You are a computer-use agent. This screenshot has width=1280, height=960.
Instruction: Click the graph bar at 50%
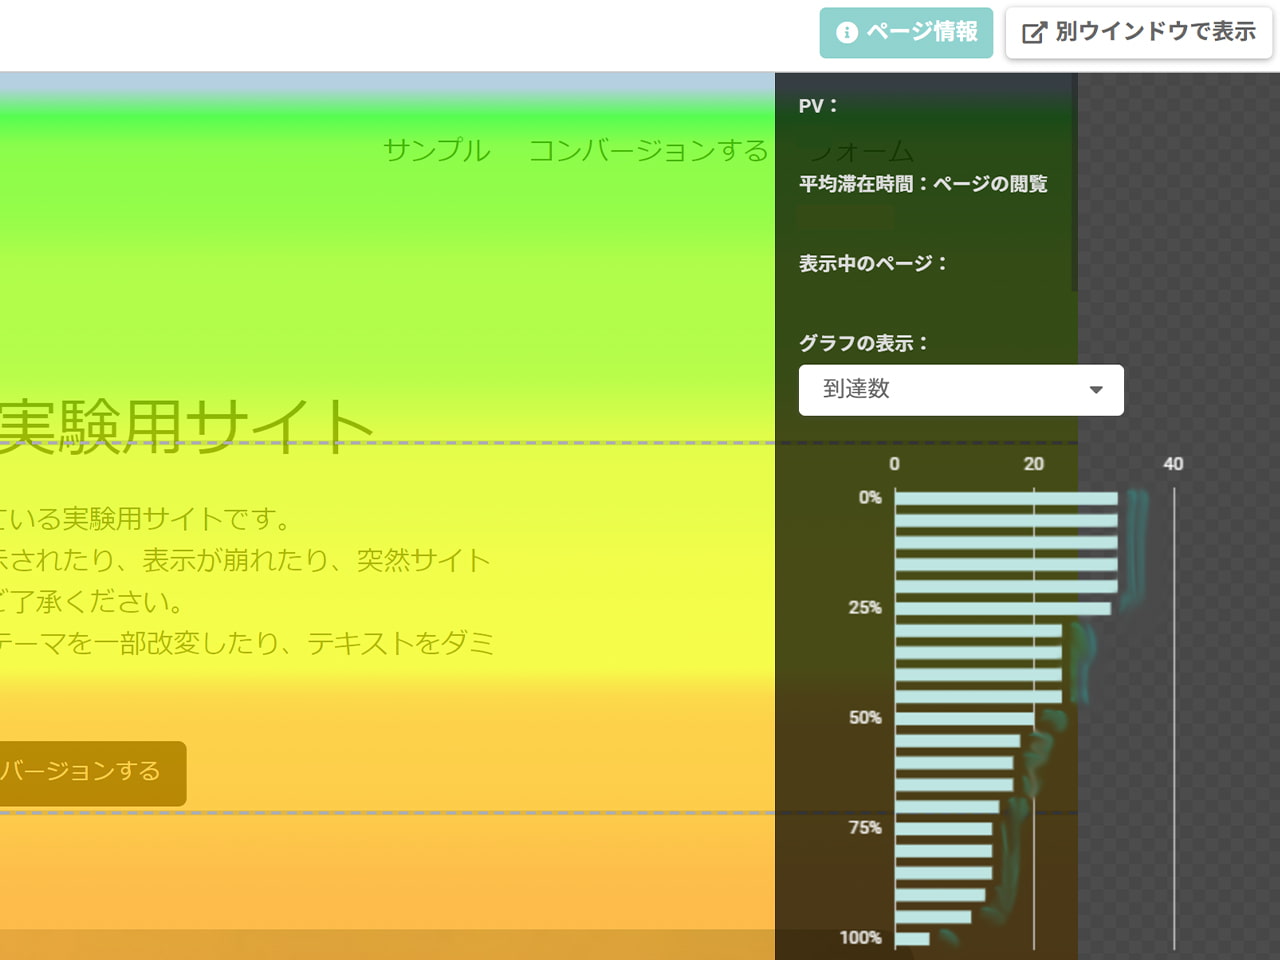point(965,718)
